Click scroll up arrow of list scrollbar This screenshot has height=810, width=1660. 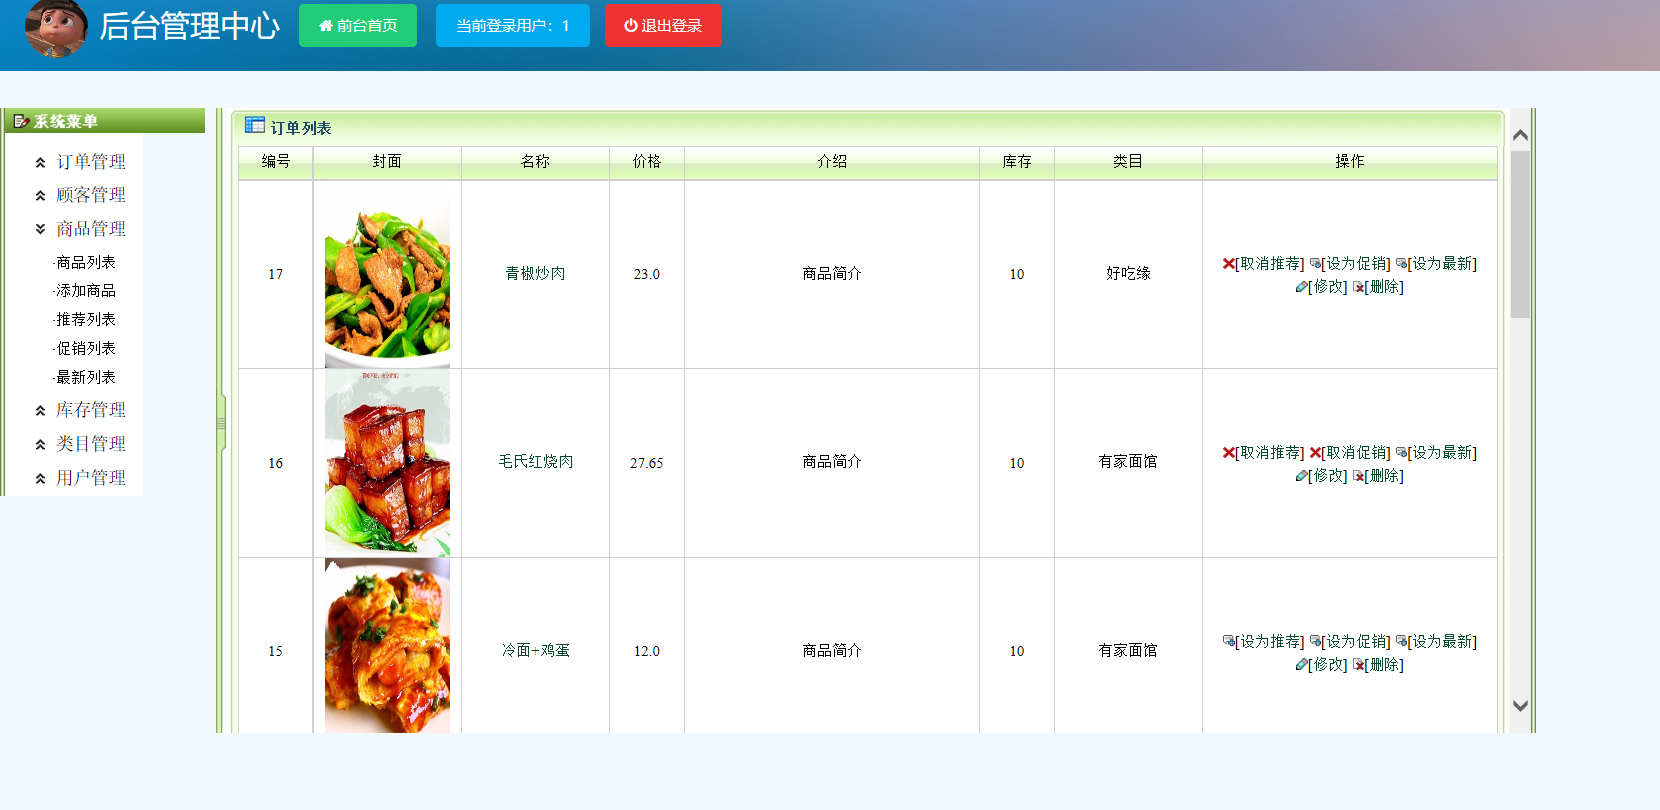point(1520,135)
